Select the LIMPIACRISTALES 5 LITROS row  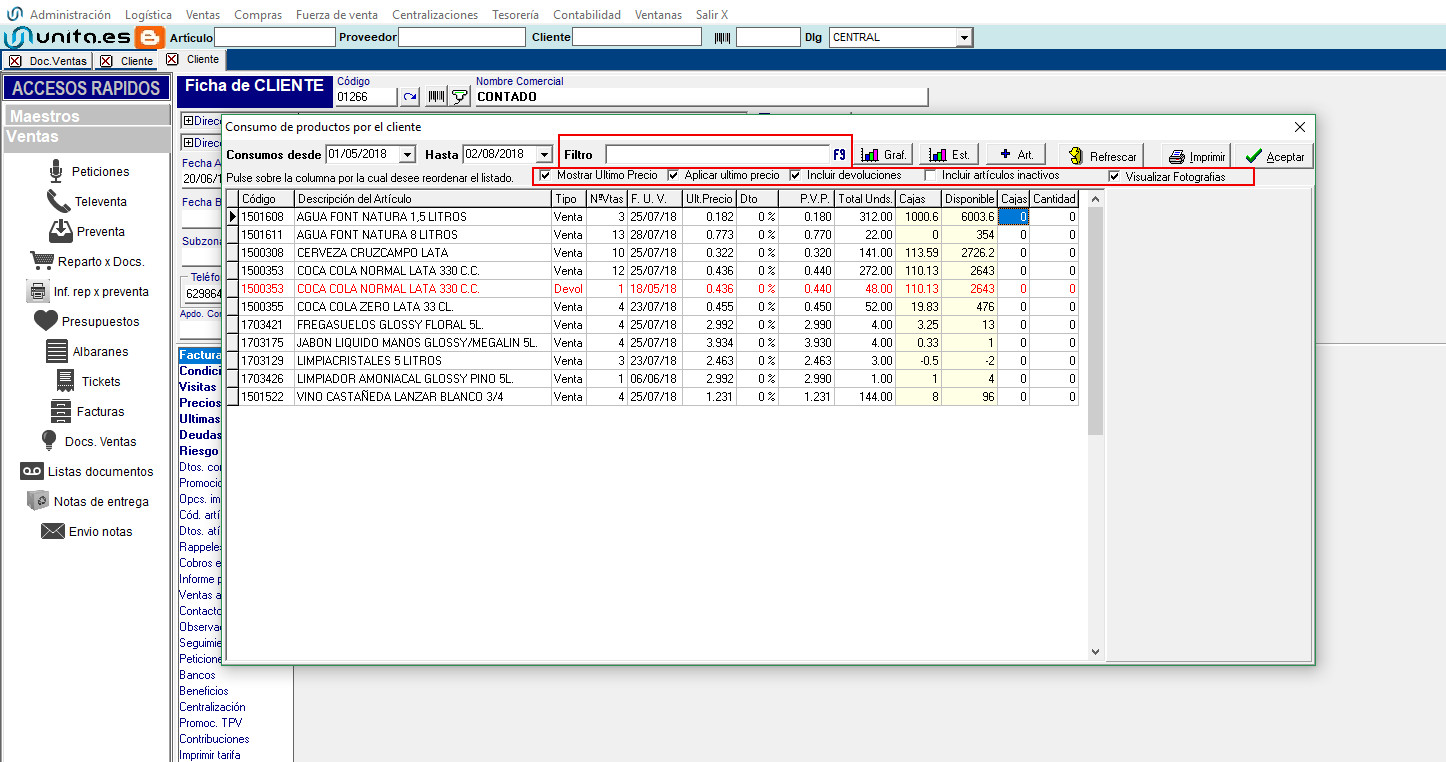pyautogui.click(x=652, y=361)
